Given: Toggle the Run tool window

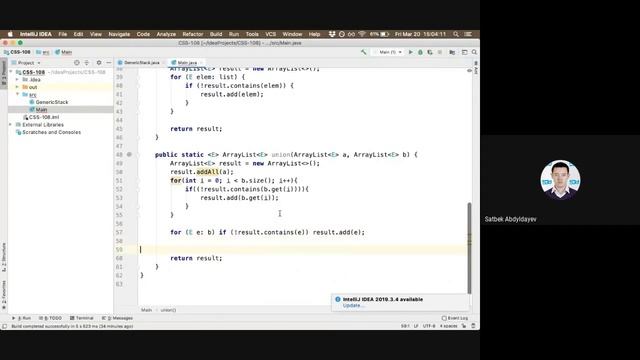Looking at the screenshot, I should (22, 318).
